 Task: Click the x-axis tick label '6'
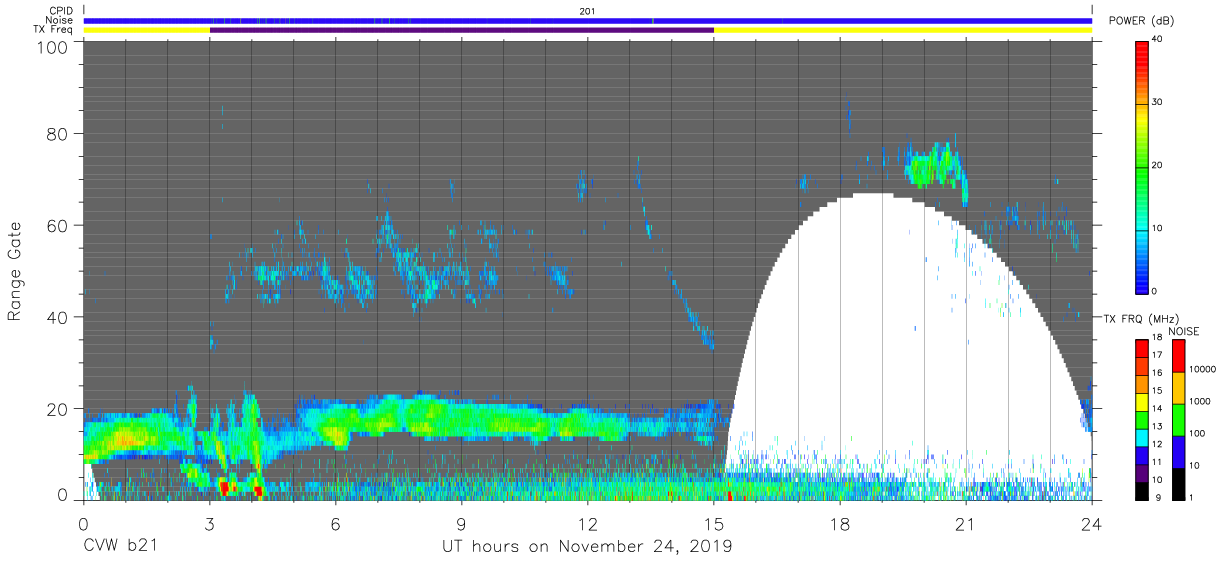tap(336, 523)
